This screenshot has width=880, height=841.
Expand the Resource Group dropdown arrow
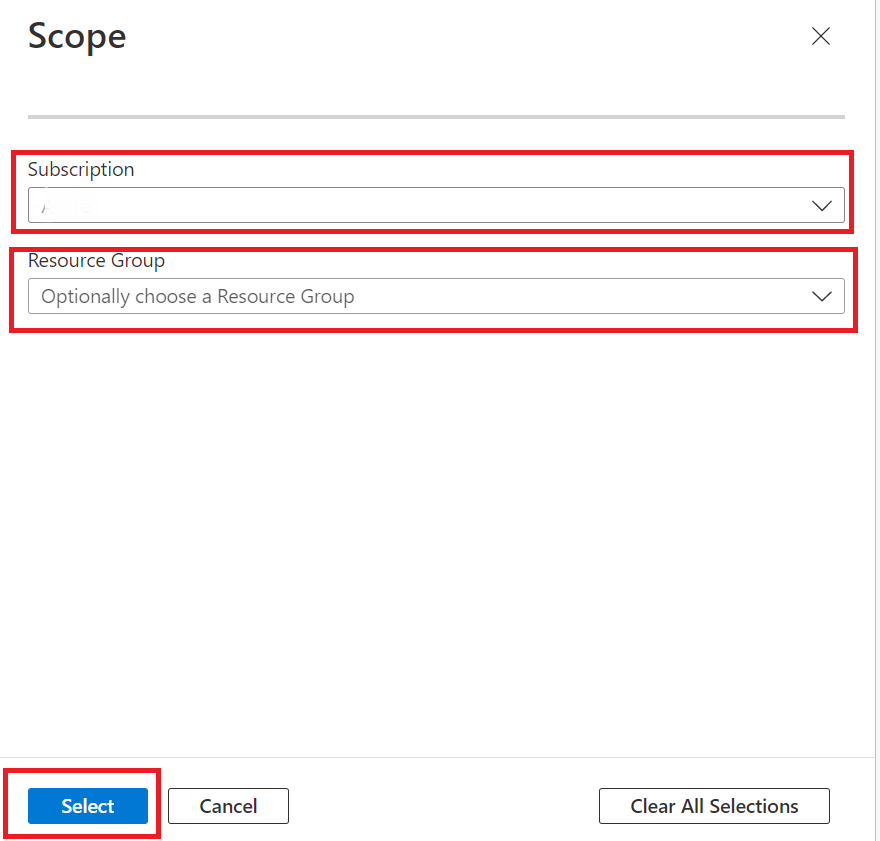pyautogui.click(x=822, y=296)
